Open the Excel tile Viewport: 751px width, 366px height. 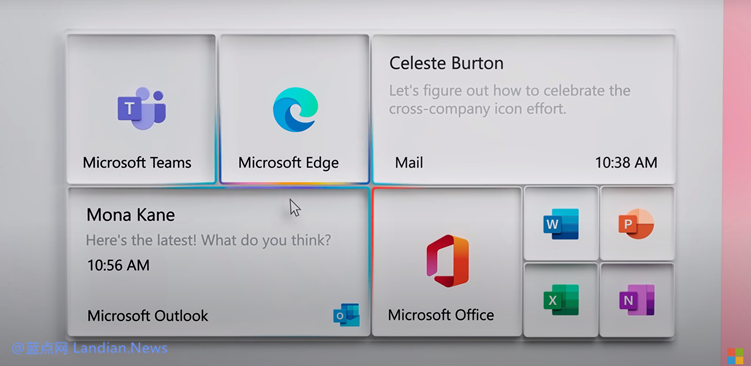pyautogui.click(x=561, y=300)
